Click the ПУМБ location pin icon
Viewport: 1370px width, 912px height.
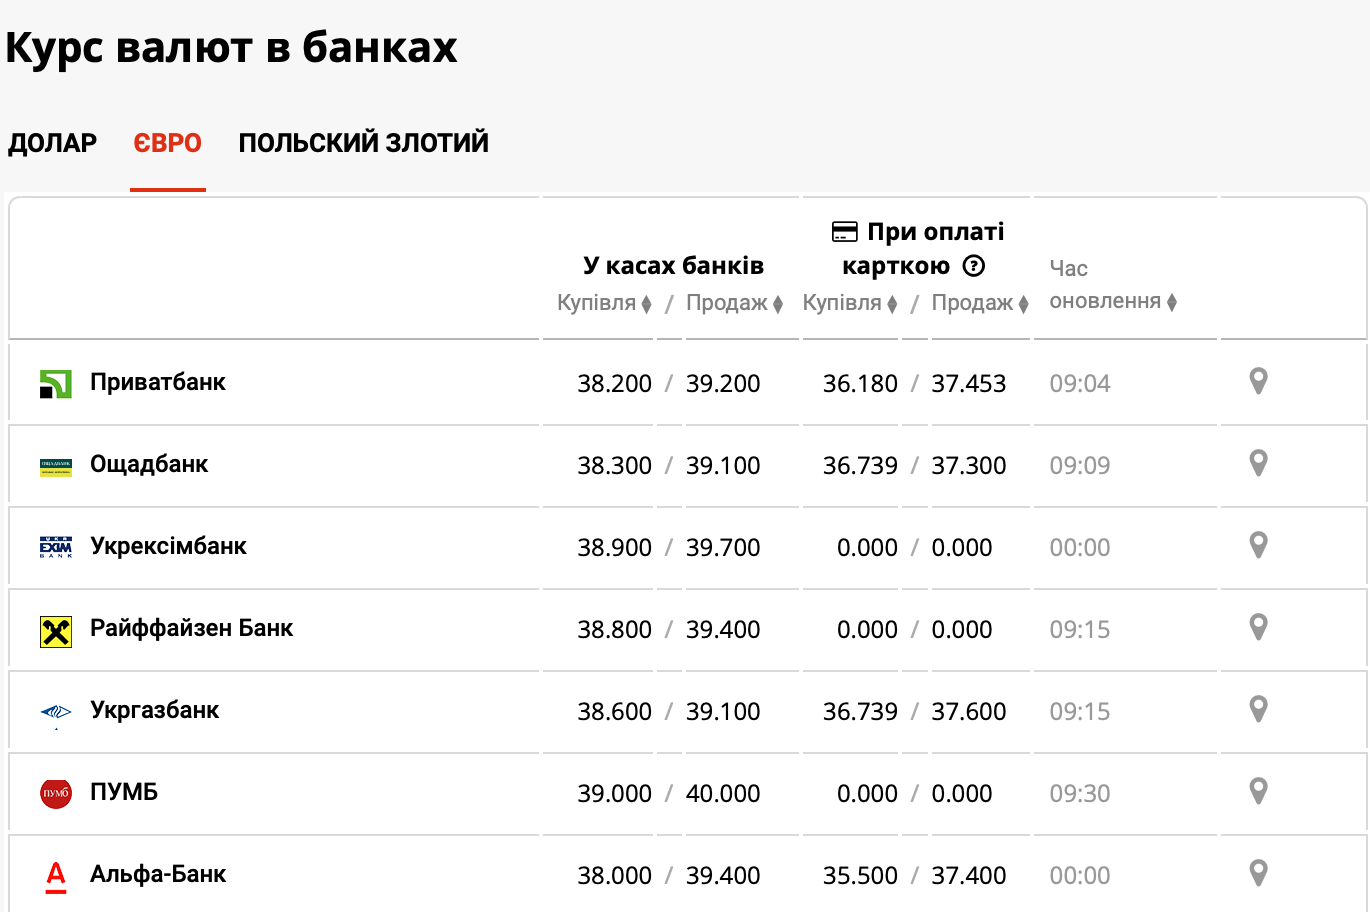tap(1258, 791)
